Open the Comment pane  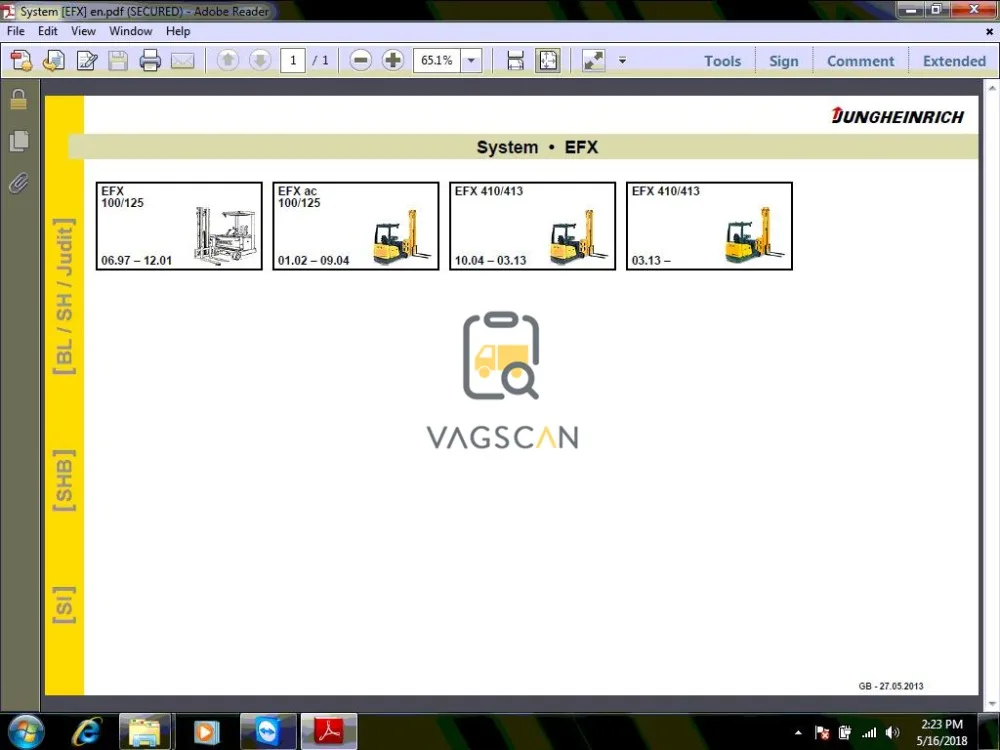pyautogui.click(x=860, y=61)
